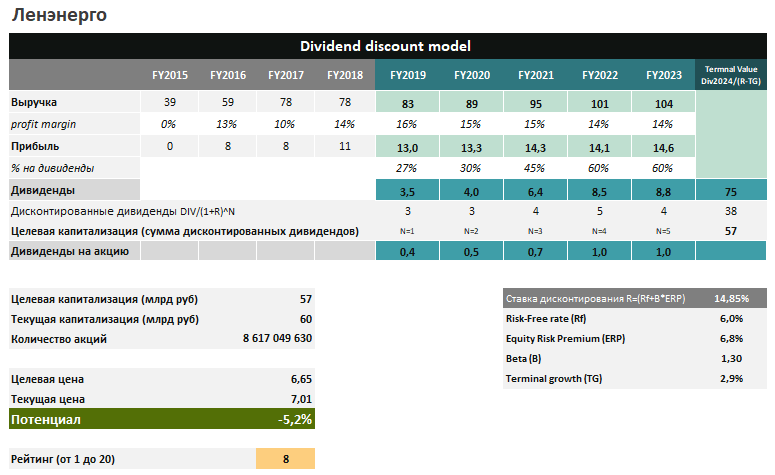Click the FY2021 revenue cell showing 95
The width and height of the screenshot is (775, 475).
[x=535, y=103]
